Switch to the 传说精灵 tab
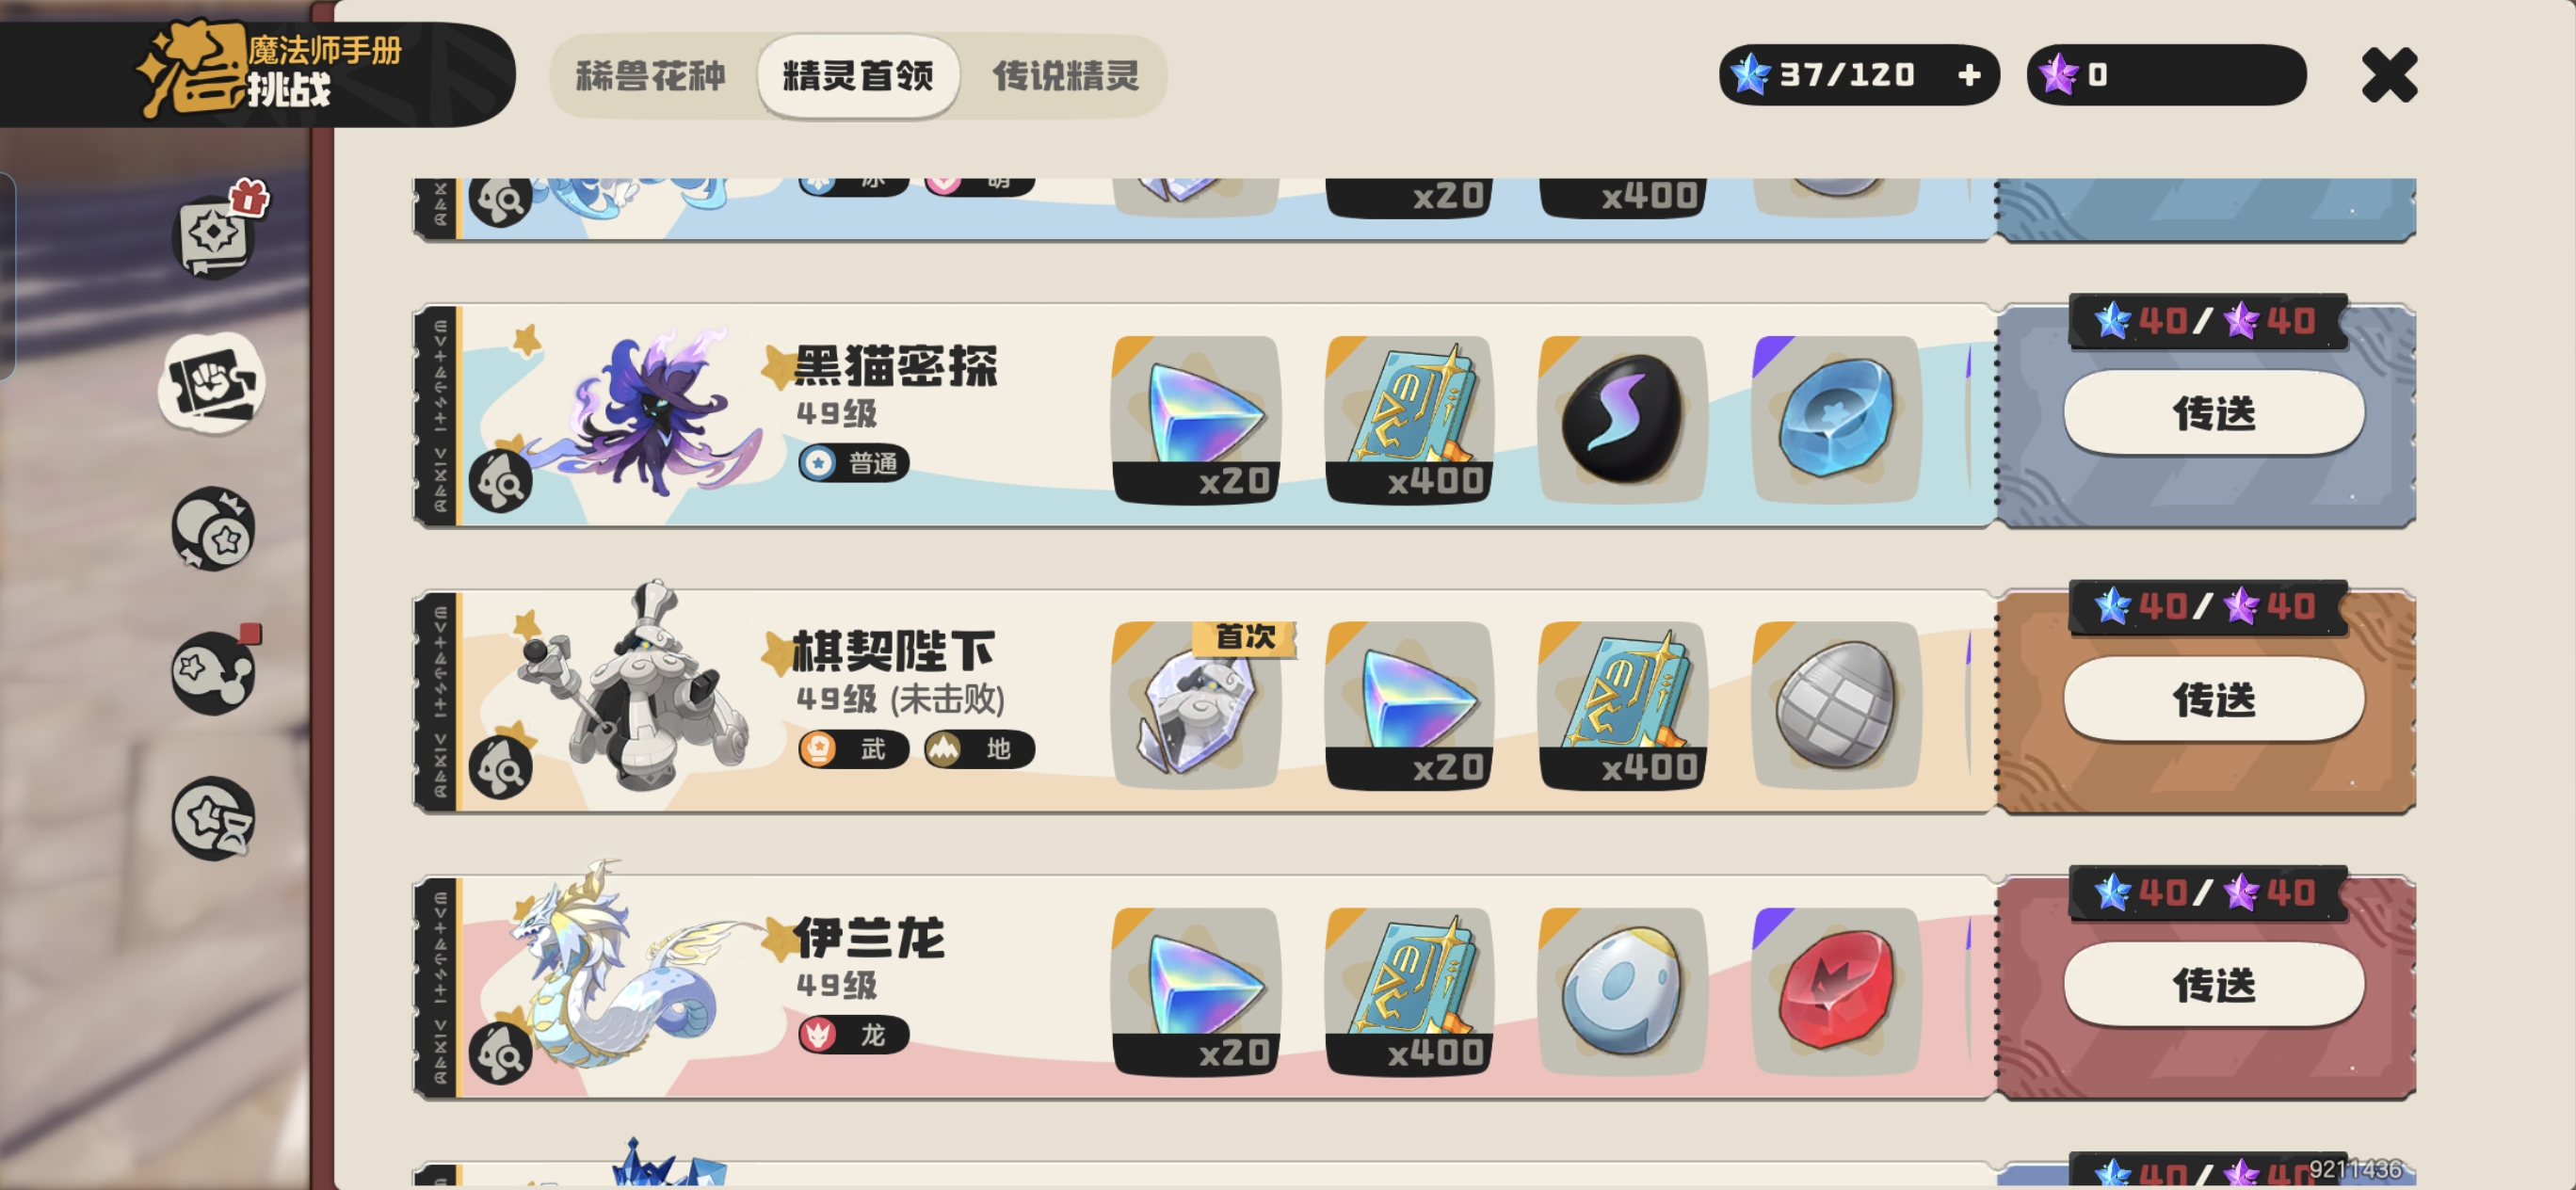The height and width of the screenshot is (1190, 2576). pyautogui.click(x=1065, y=75)
